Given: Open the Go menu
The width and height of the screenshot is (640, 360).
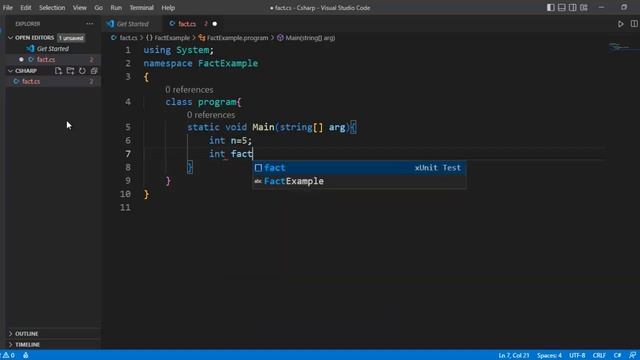Looking at the screenshot, I should pos(98,8).
